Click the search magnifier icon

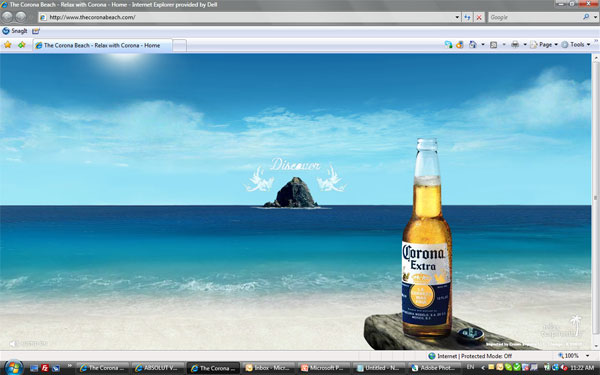[x=586, y=17]
